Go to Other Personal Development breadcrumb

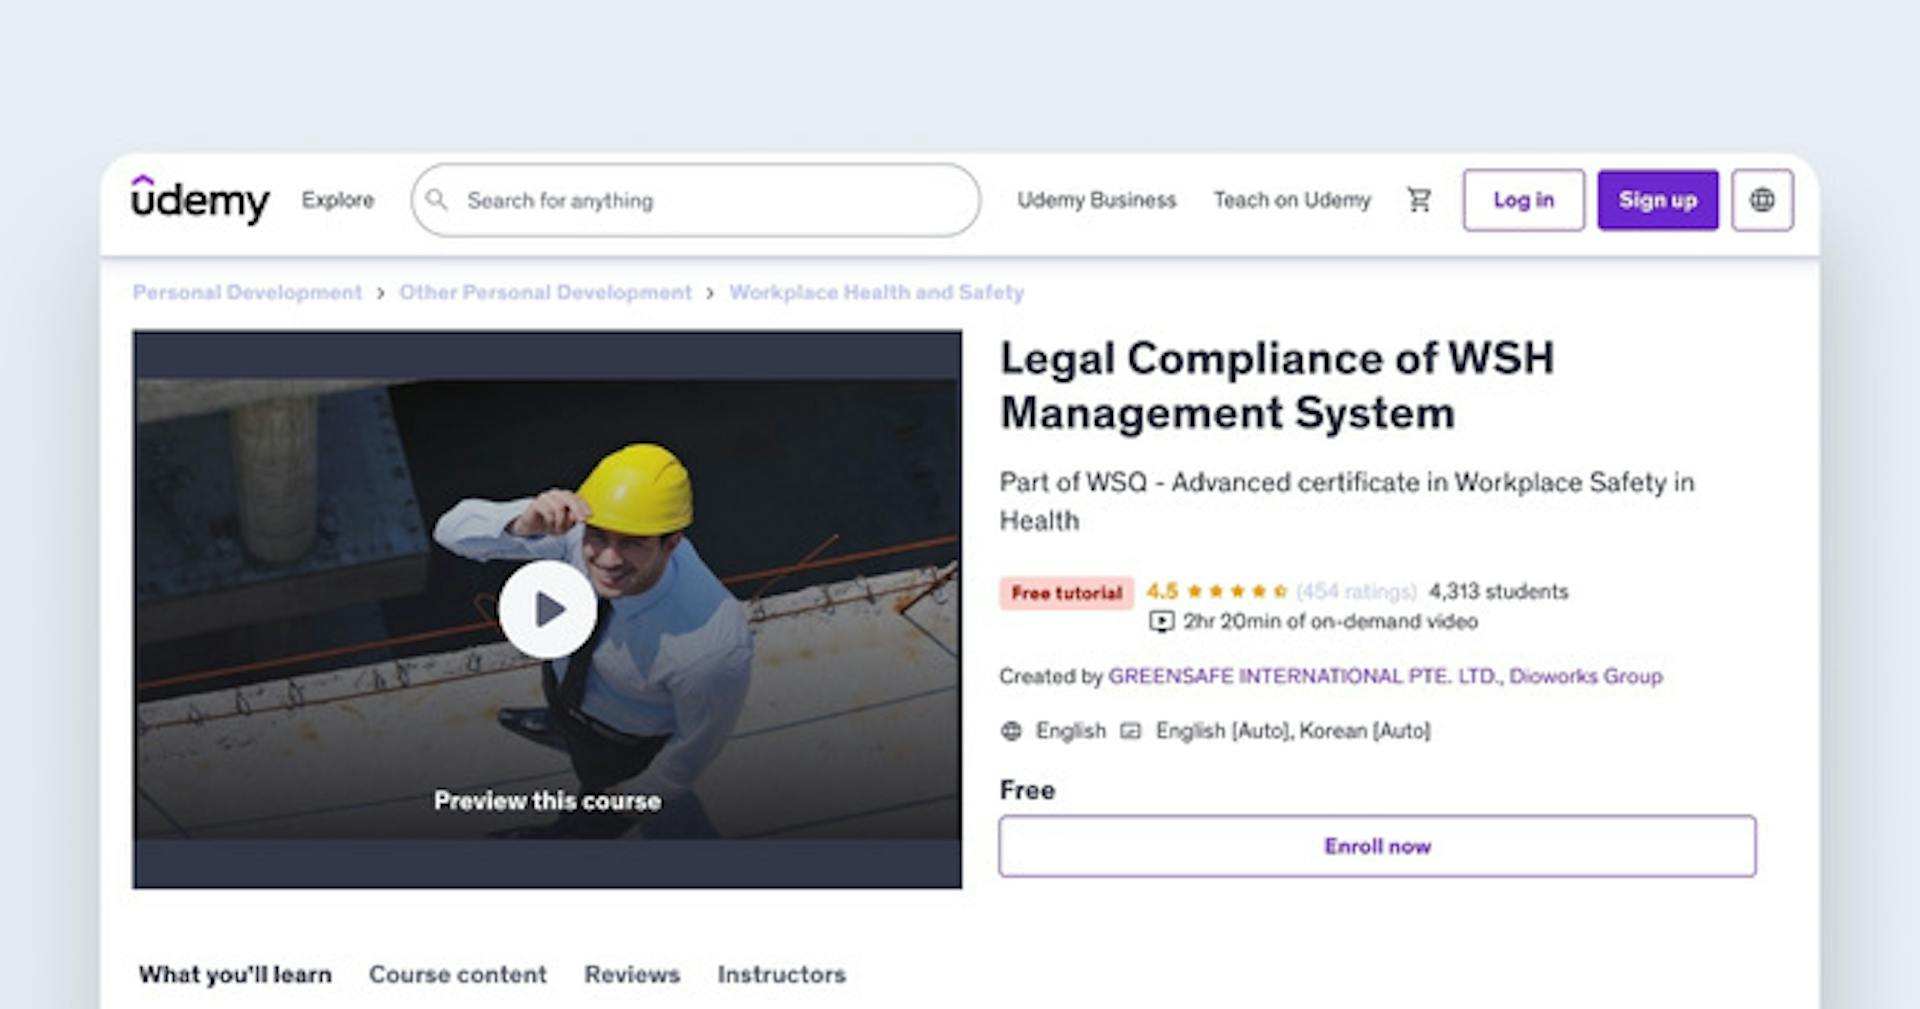pos(545,292)
